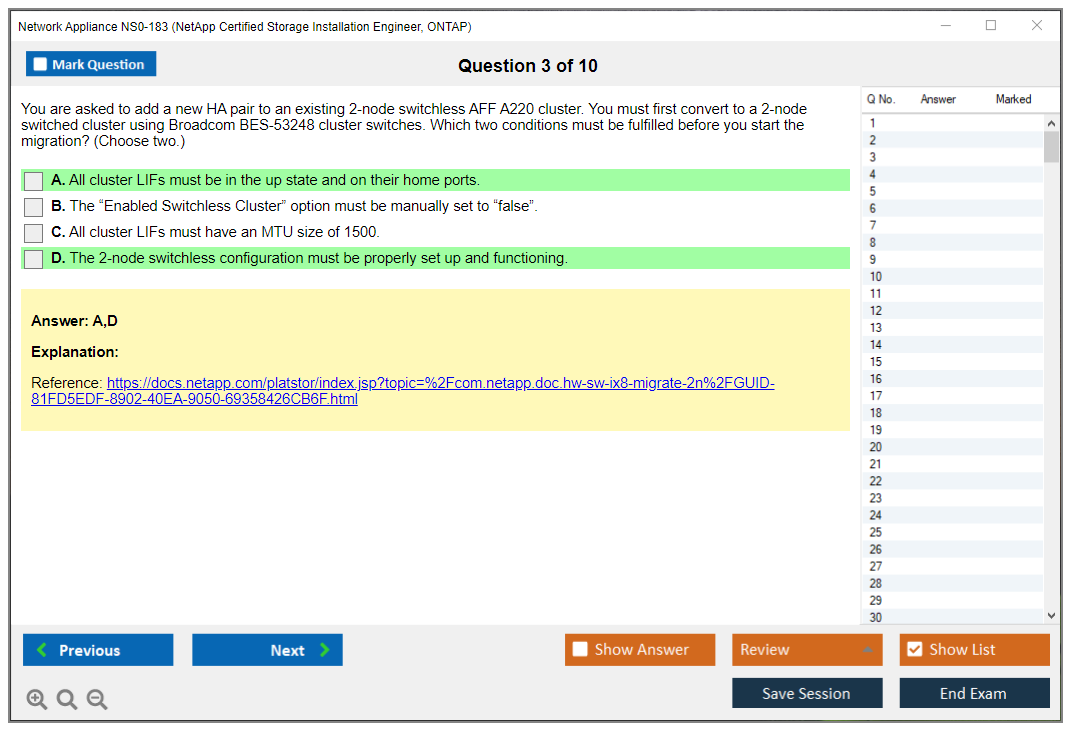Click the End Exam button
The width and height of the screenshot is (1075, 735).
tap(974, 693)
